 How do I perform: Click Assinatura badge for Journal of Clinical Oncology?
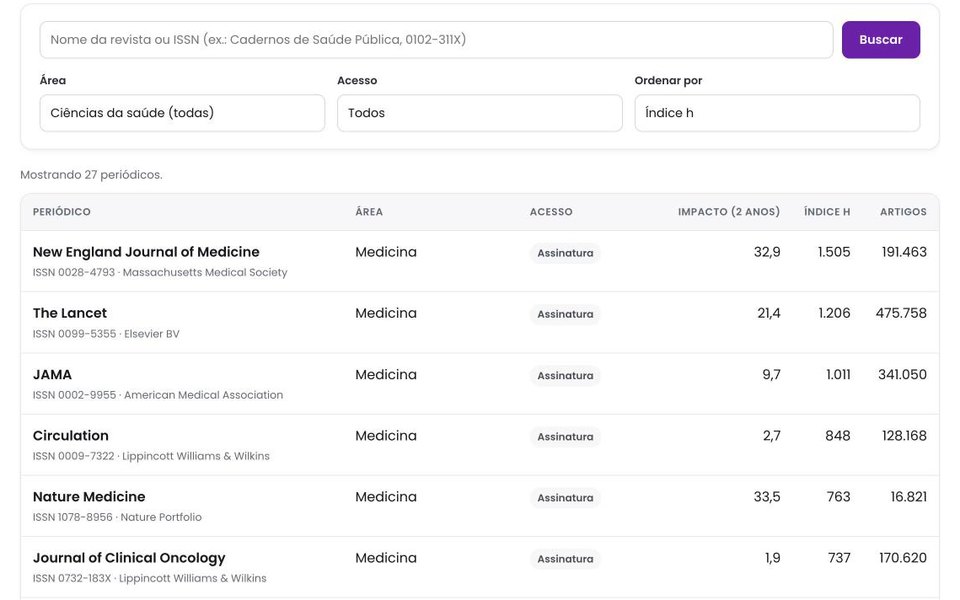tap(565, 559)
